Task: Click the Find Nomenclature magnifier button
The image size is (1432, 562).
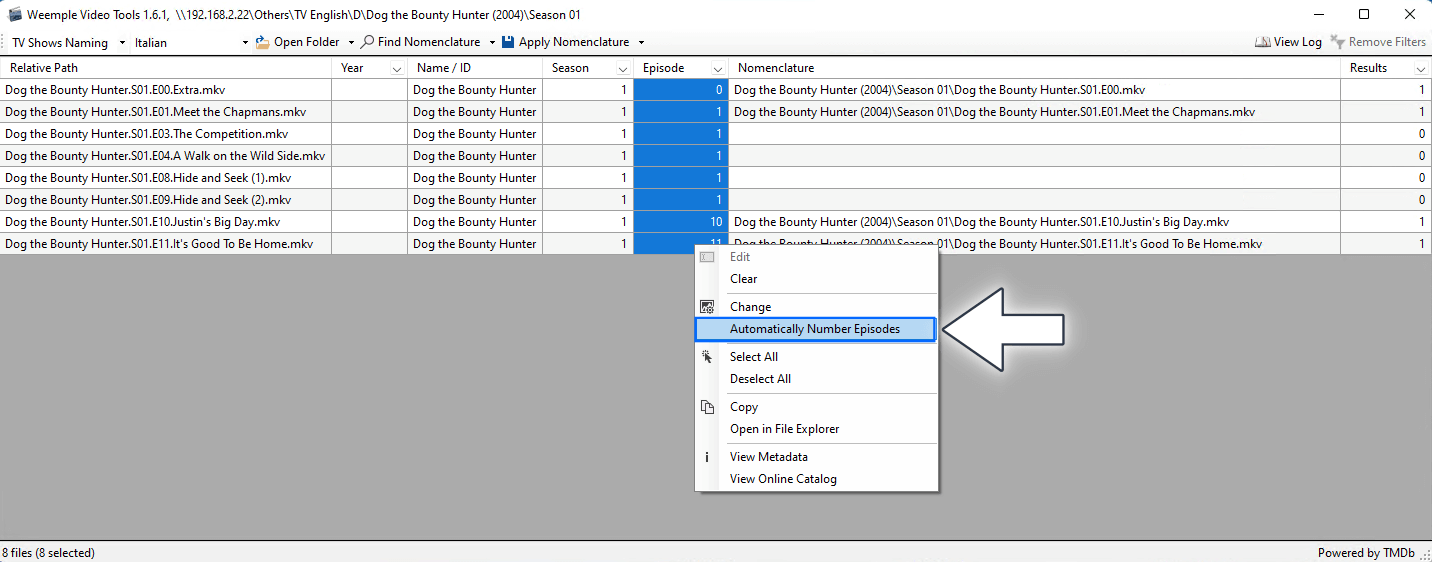Action: tap(421, 42)
